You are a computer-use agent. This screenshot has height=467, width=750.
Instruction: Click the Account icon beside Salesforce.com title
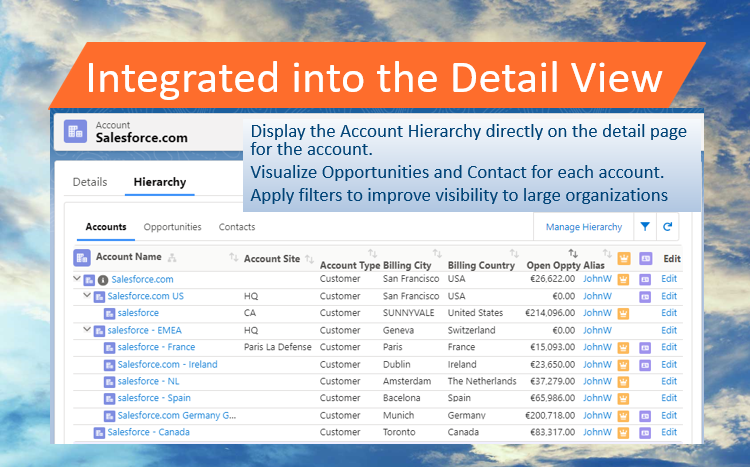[75, 132]
